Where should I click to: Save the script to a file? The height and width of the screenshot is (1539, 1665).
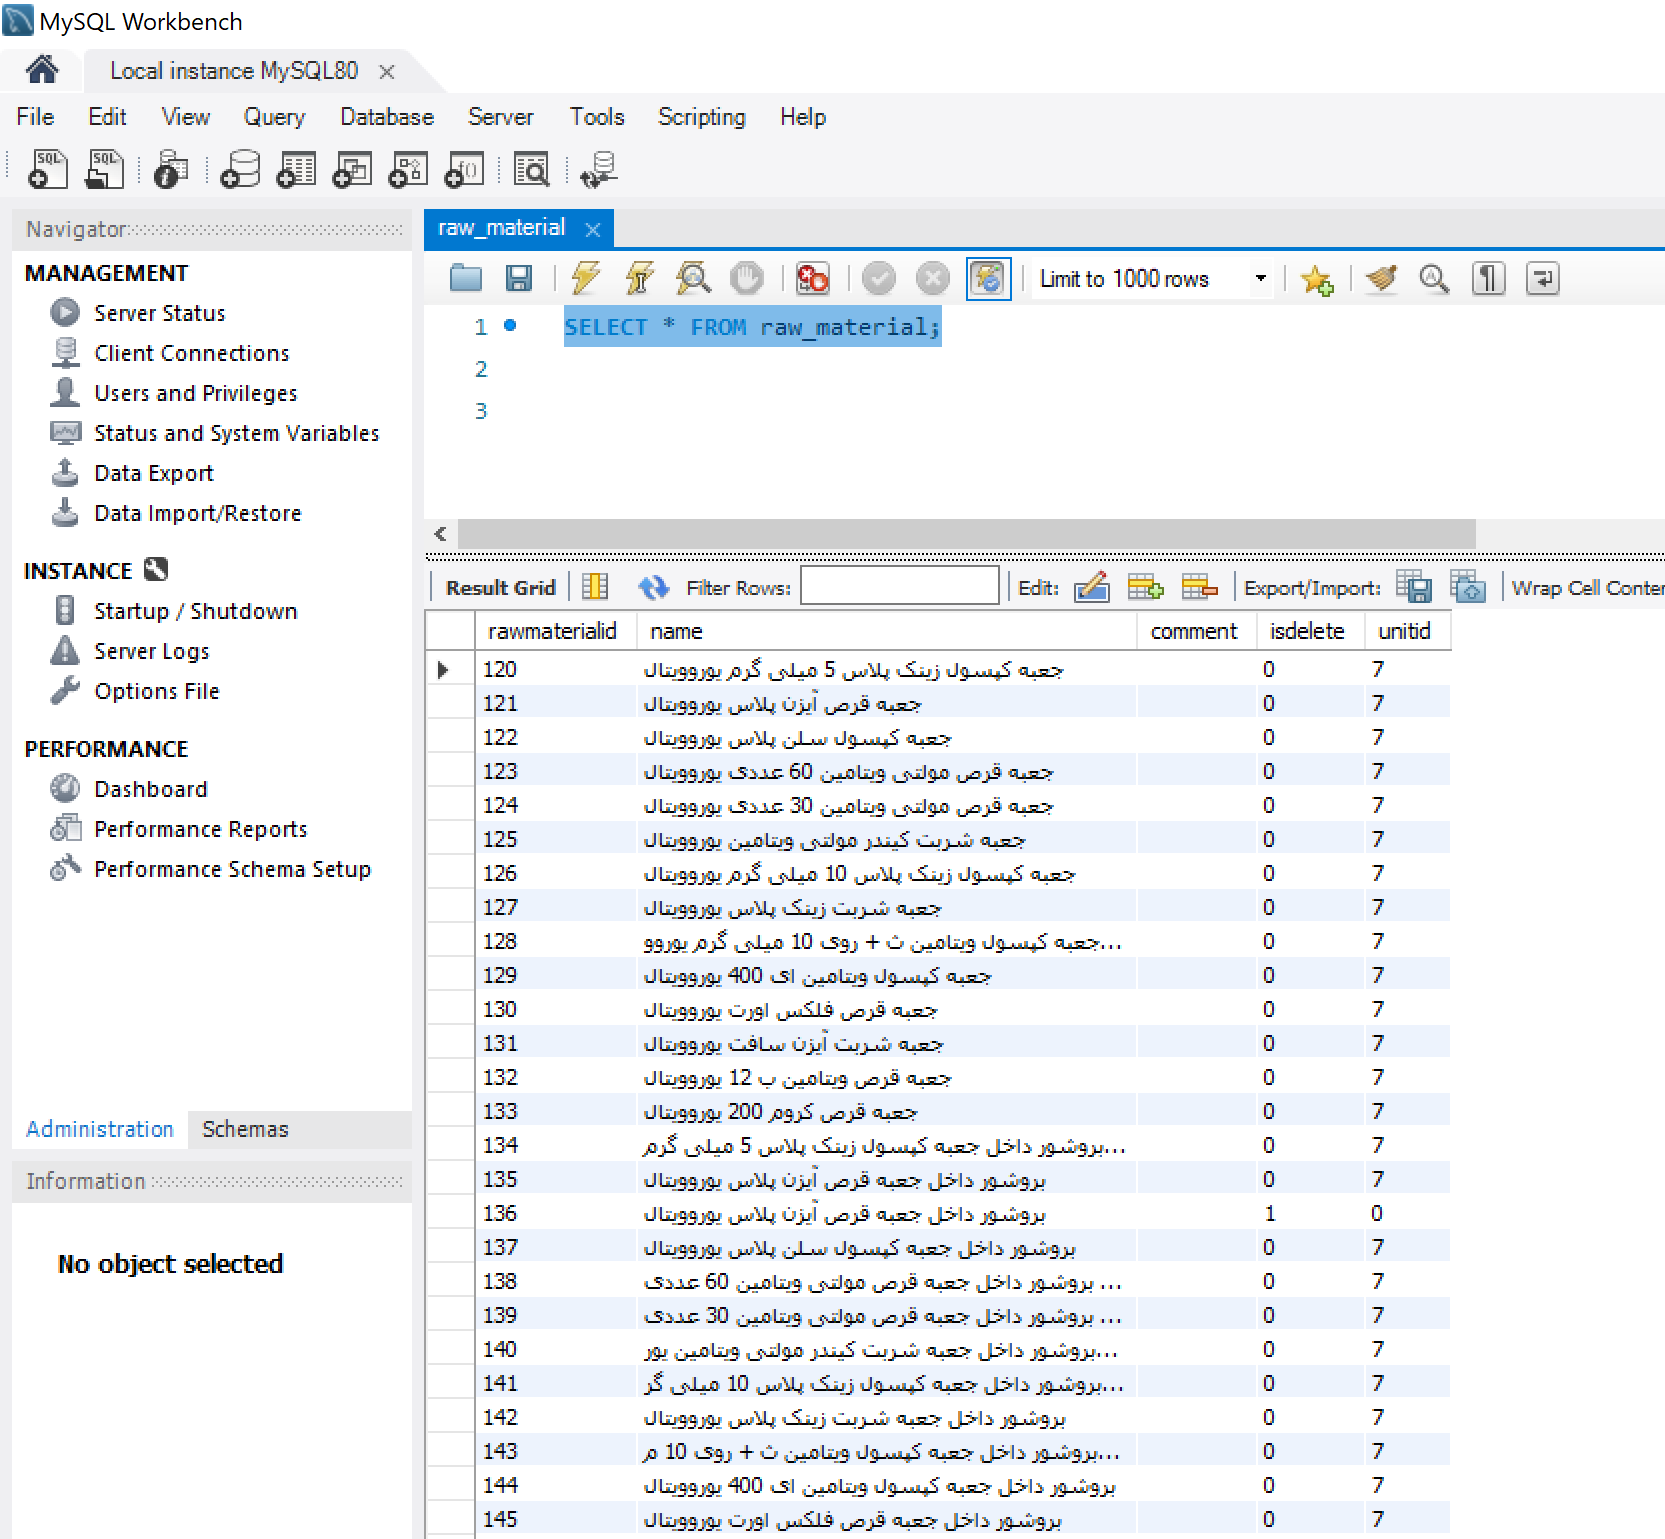click(519, 278)
